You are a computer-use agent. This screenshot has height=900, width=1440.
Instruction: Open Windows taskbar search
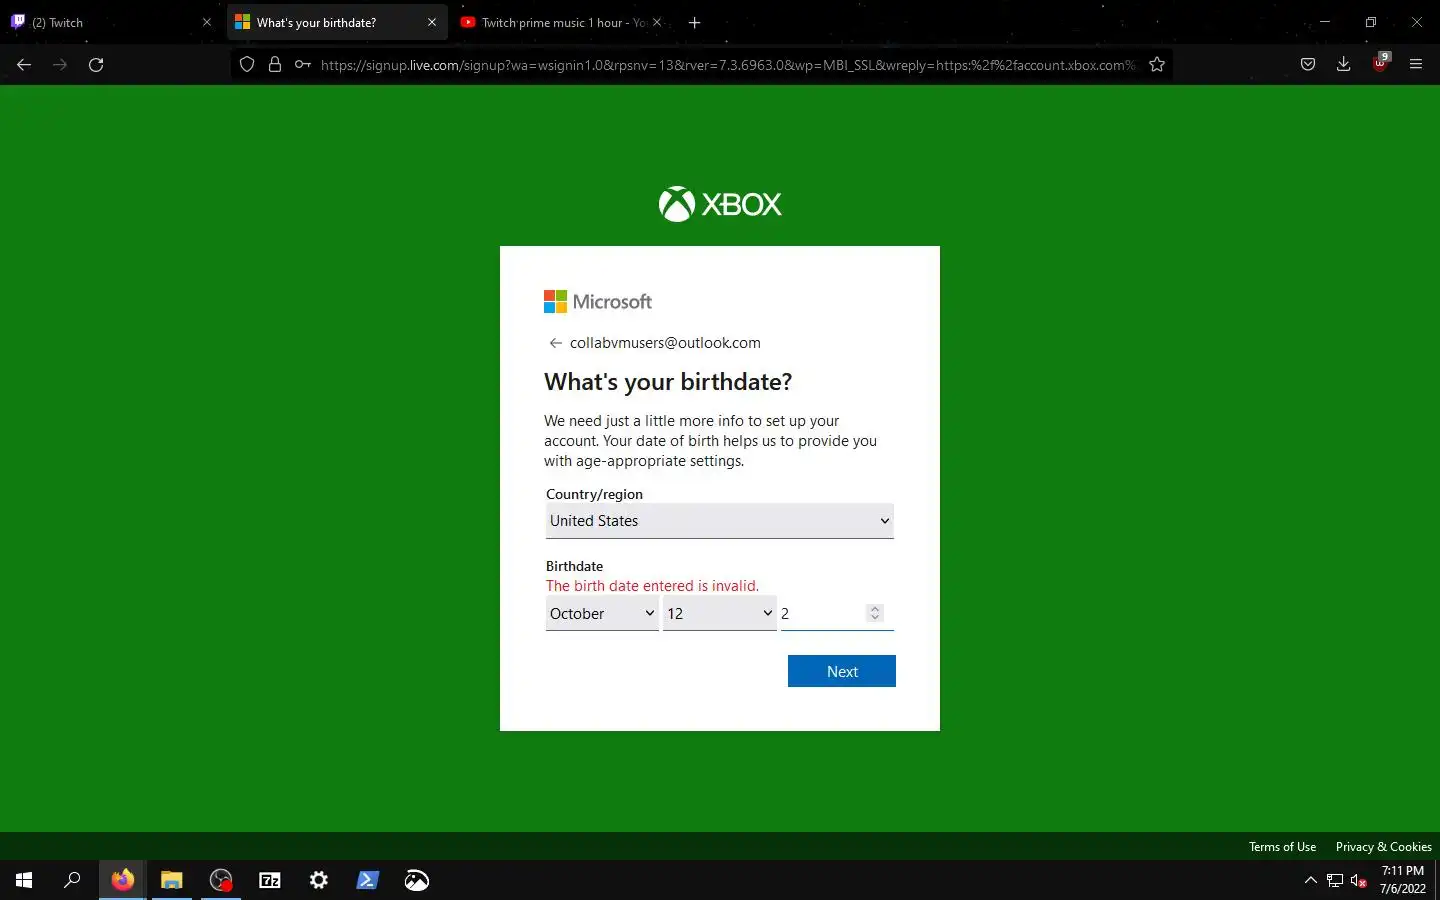pyautogui.click(x=72, y=880)
